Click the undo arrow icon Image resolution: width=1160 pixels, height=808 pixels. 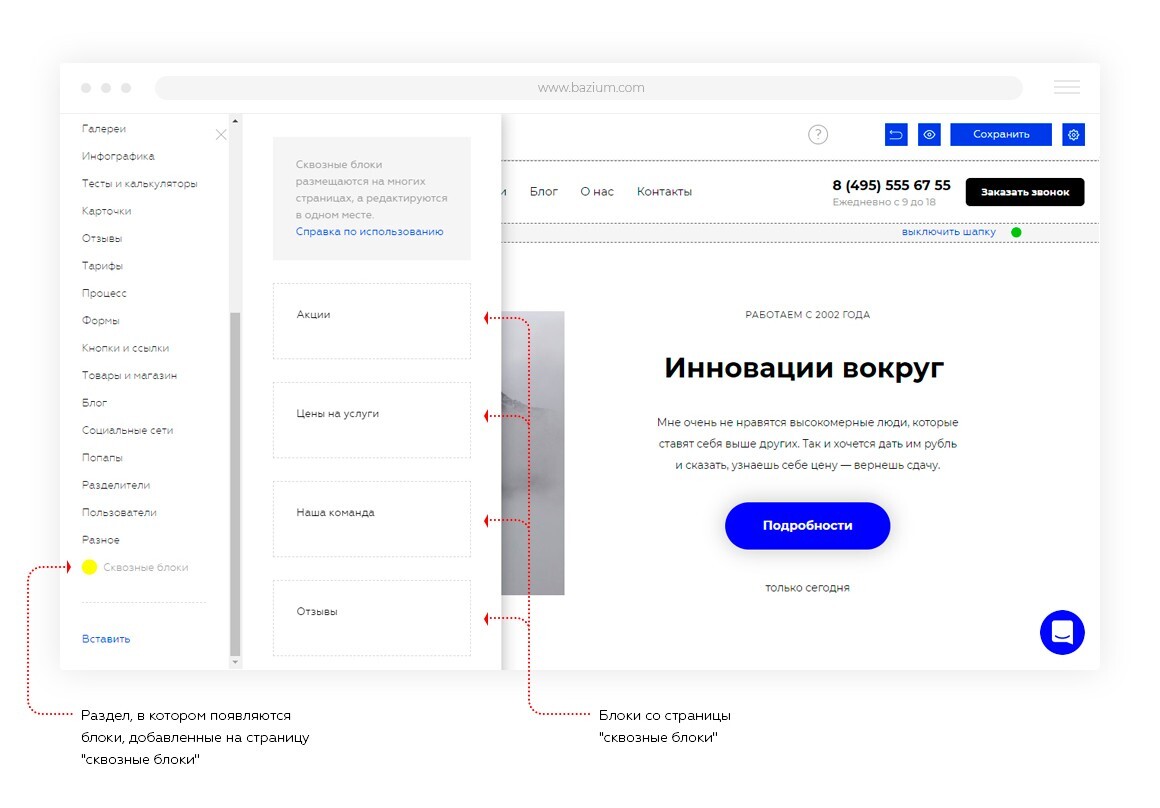(x=895, y=135)
